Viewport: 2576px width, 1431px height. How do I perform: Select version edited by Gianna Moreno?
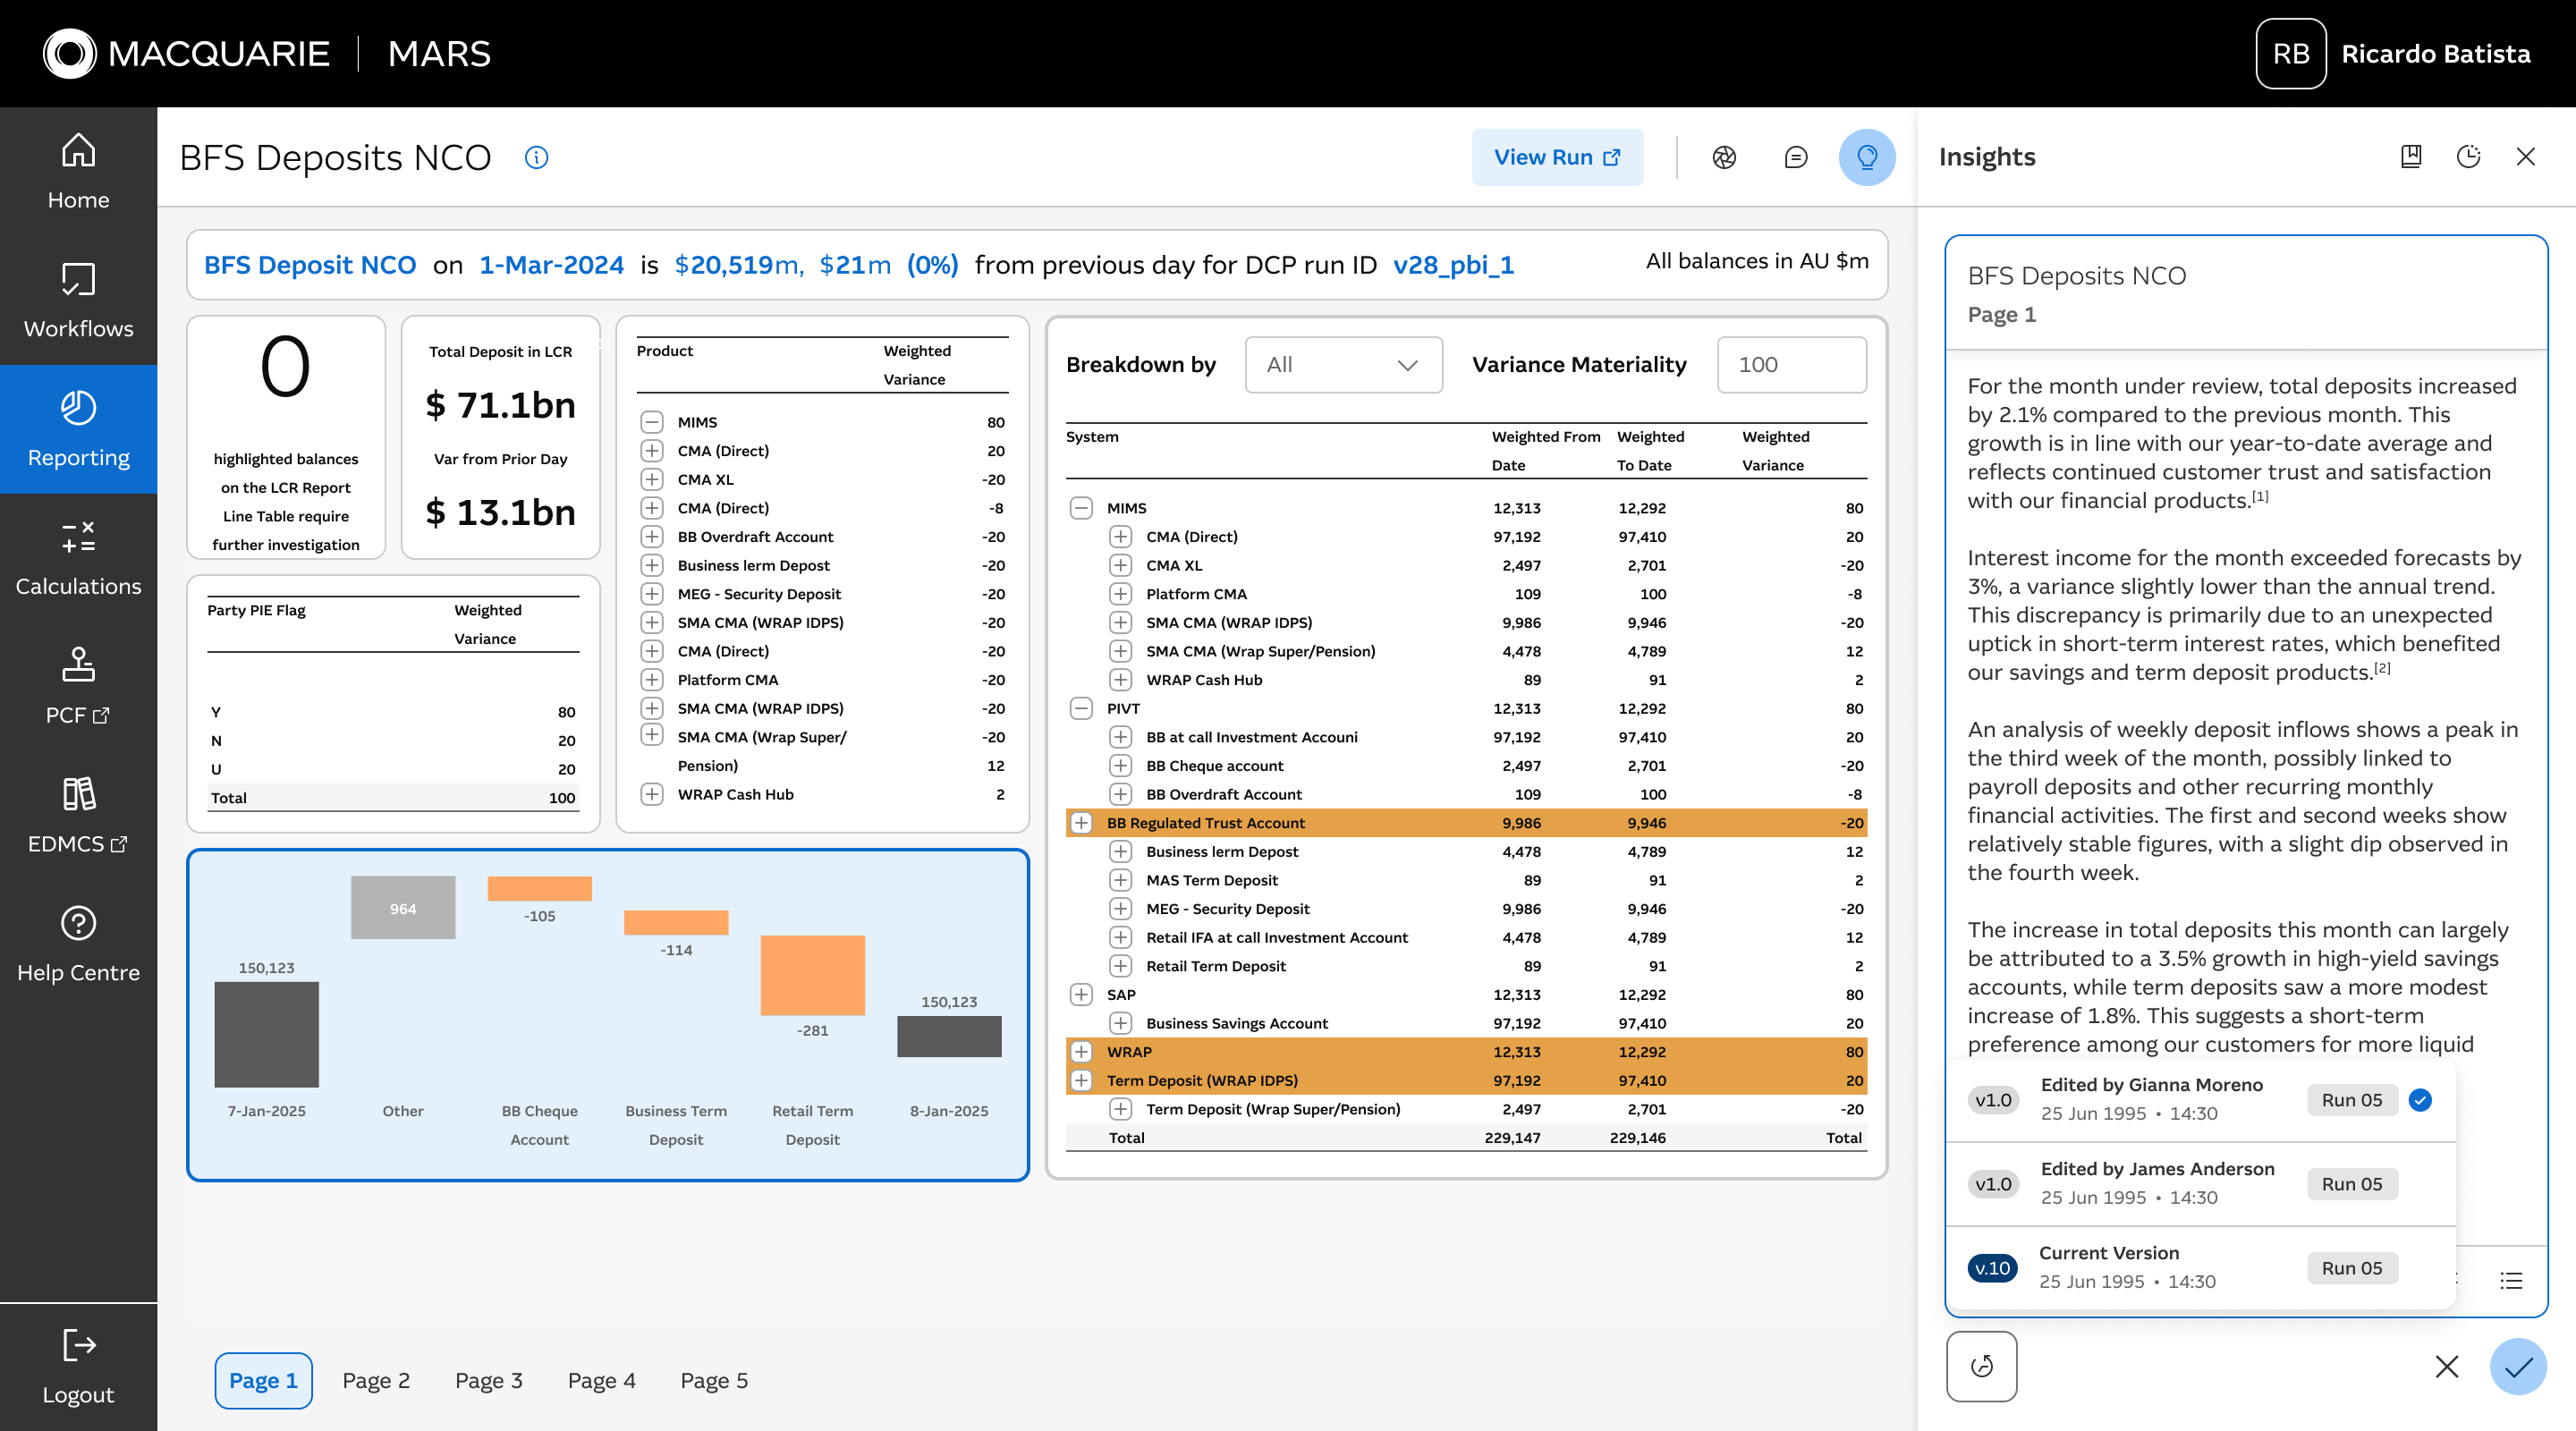(2201, 1099)
